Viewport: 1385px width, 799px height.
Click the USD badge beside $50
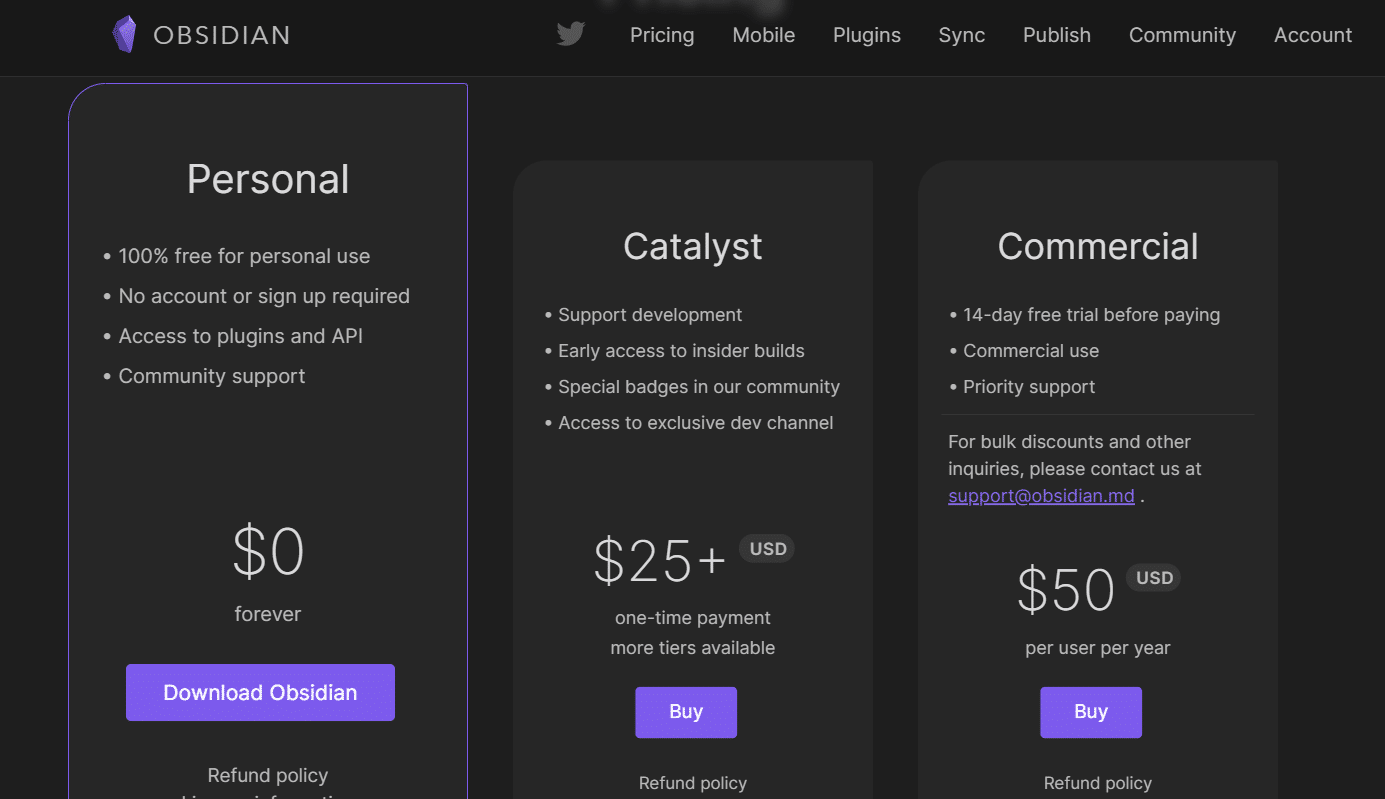(1153, 578)
